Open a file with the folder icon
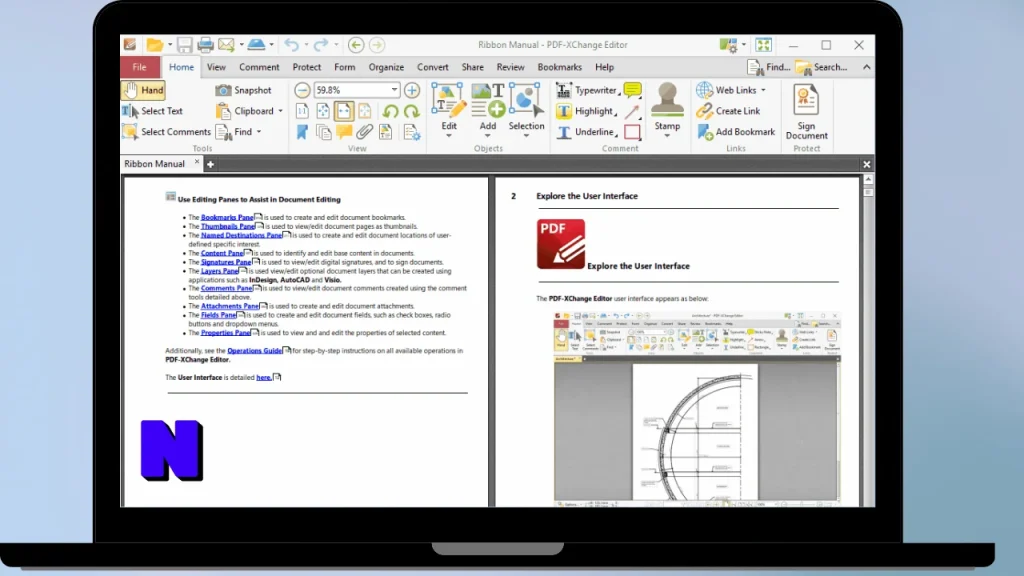1024x576 pixels. 154,44
